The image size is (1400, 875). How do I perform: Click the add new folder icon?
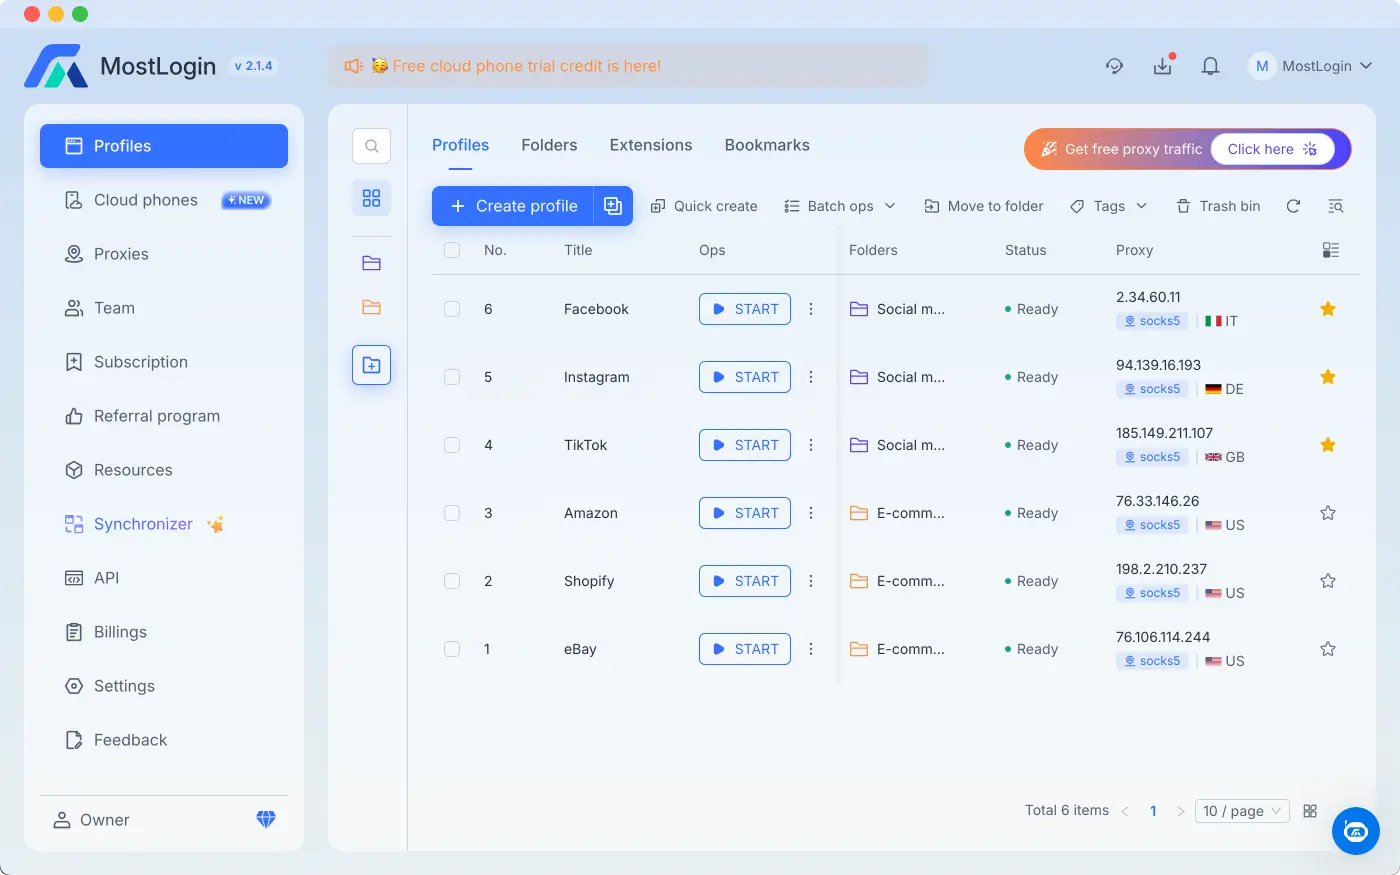point(372,365)
